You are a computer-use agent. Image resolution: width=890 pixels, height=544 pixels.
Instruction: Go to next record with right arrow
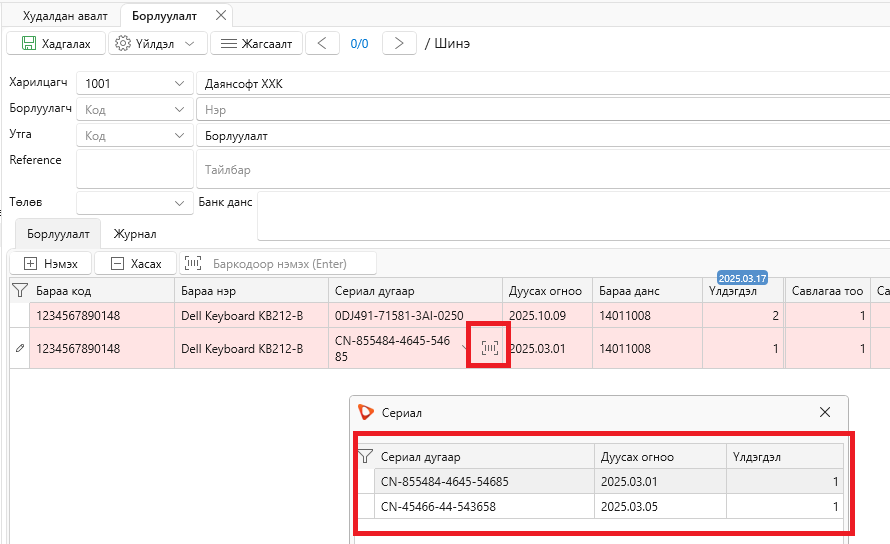[x=399, y=44]
